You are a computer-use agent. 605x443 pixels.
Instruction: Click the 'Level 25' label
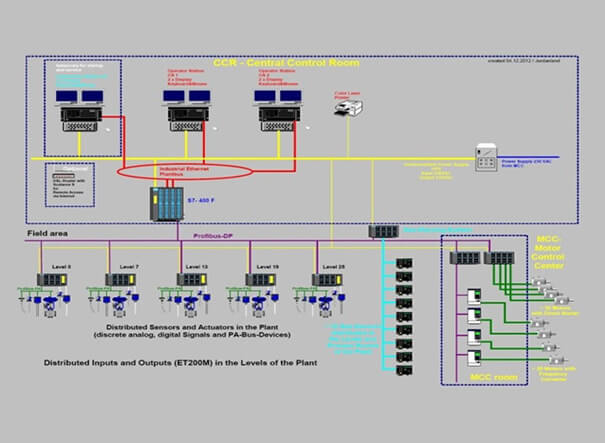tap(334, 267)
